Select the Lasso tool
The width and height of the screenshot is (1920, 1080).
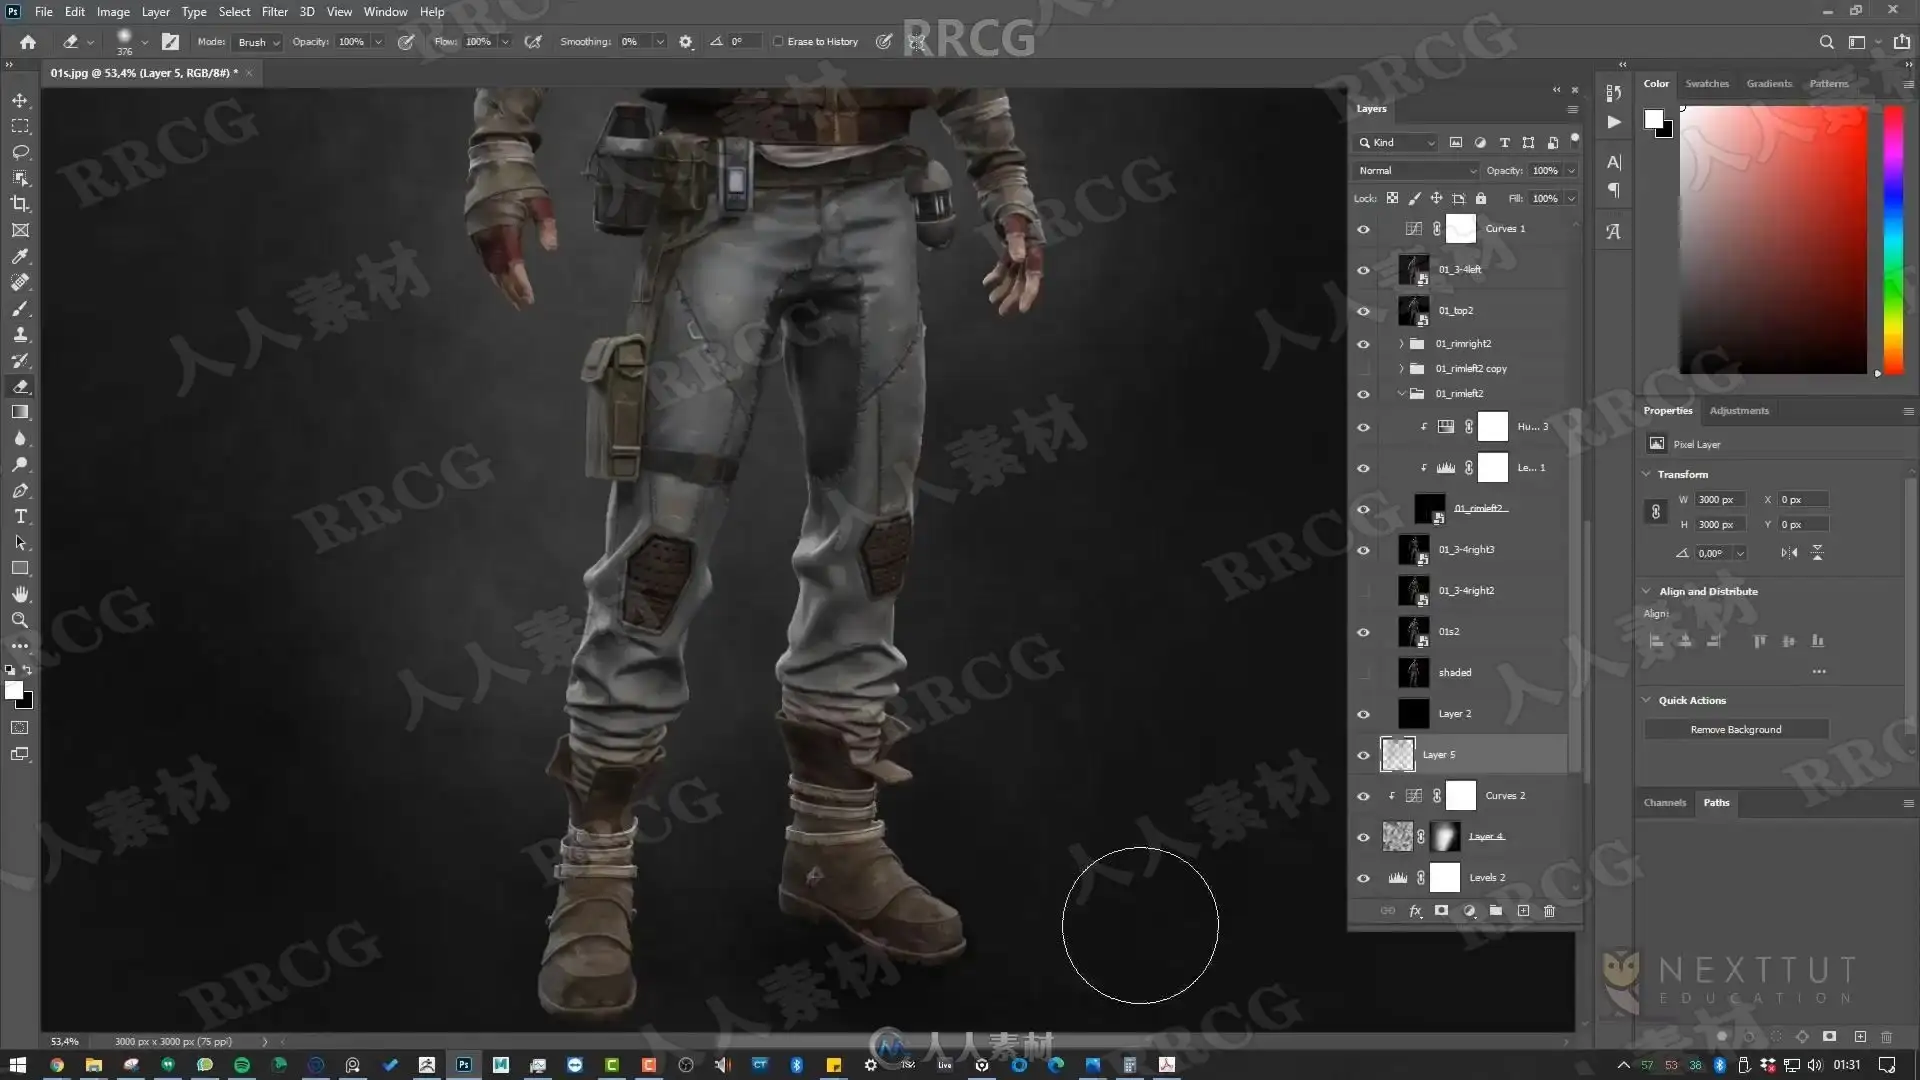pos(20,152)
